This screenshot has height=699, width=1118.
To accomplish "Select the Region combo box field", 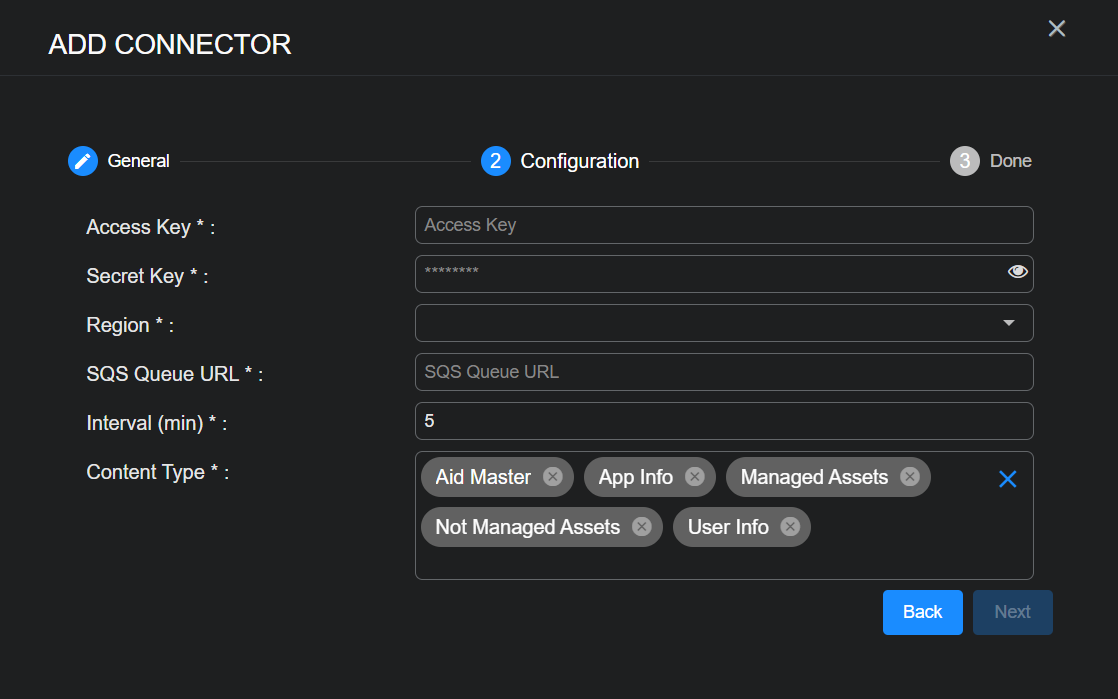I will (700, 323).
